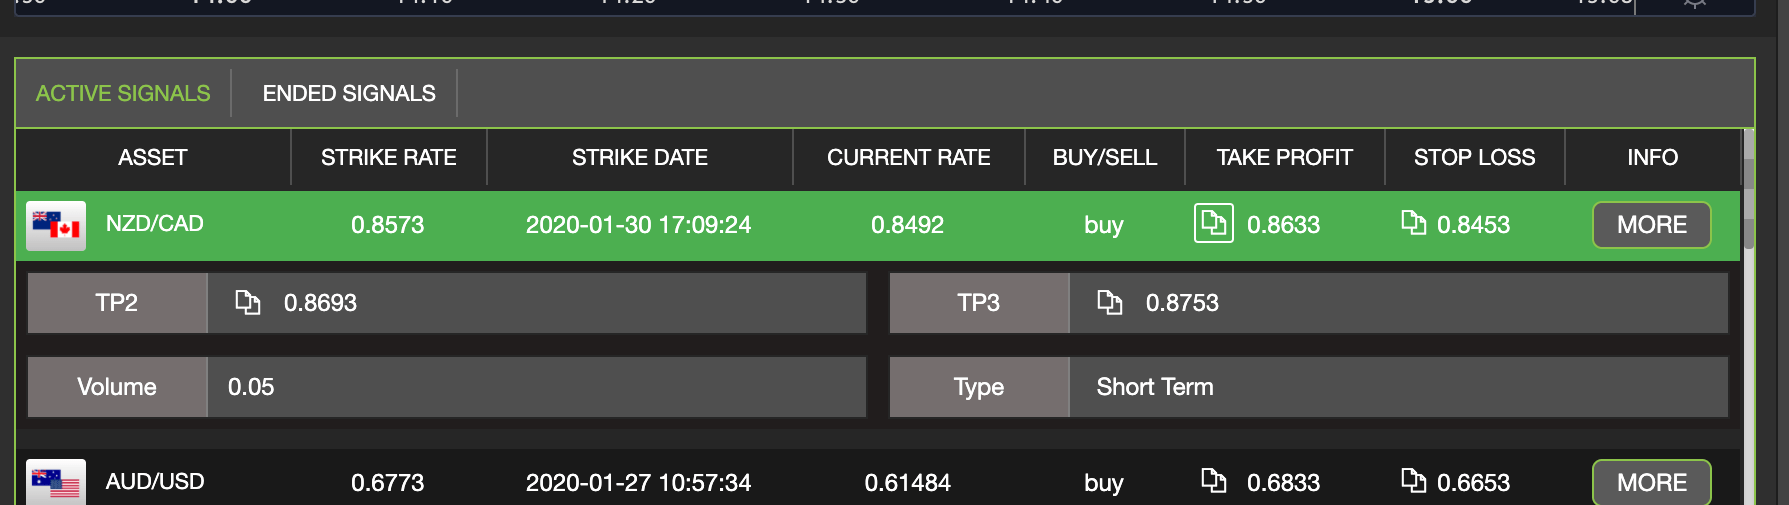Switch to the ENDED SIGNALS tab

[x=349, y=93]
